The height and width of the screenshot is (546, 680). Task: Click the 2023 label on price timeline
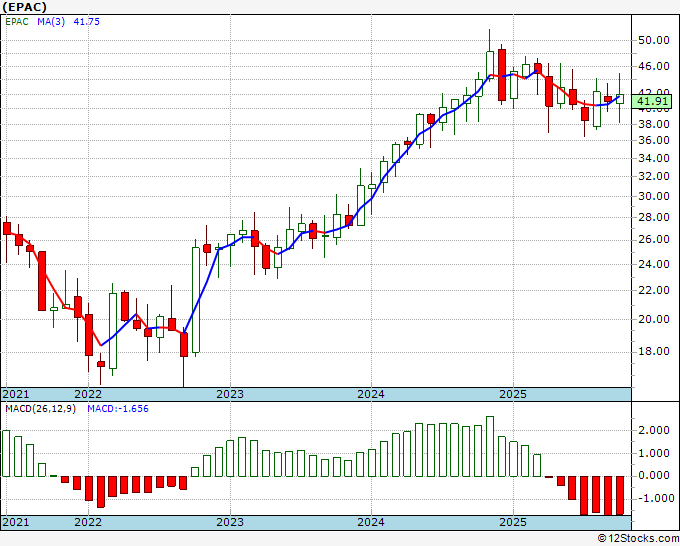tap(230, 394)
